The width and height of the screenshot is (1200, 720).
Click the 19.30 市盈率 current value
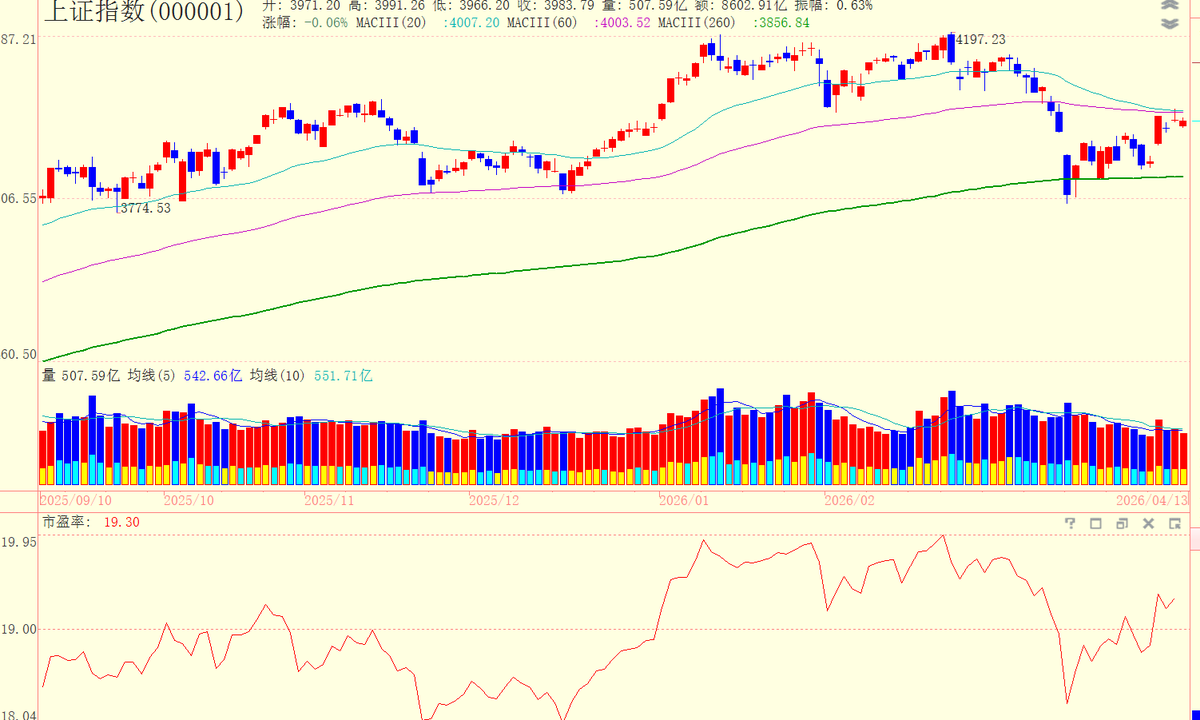coord(121,523)
